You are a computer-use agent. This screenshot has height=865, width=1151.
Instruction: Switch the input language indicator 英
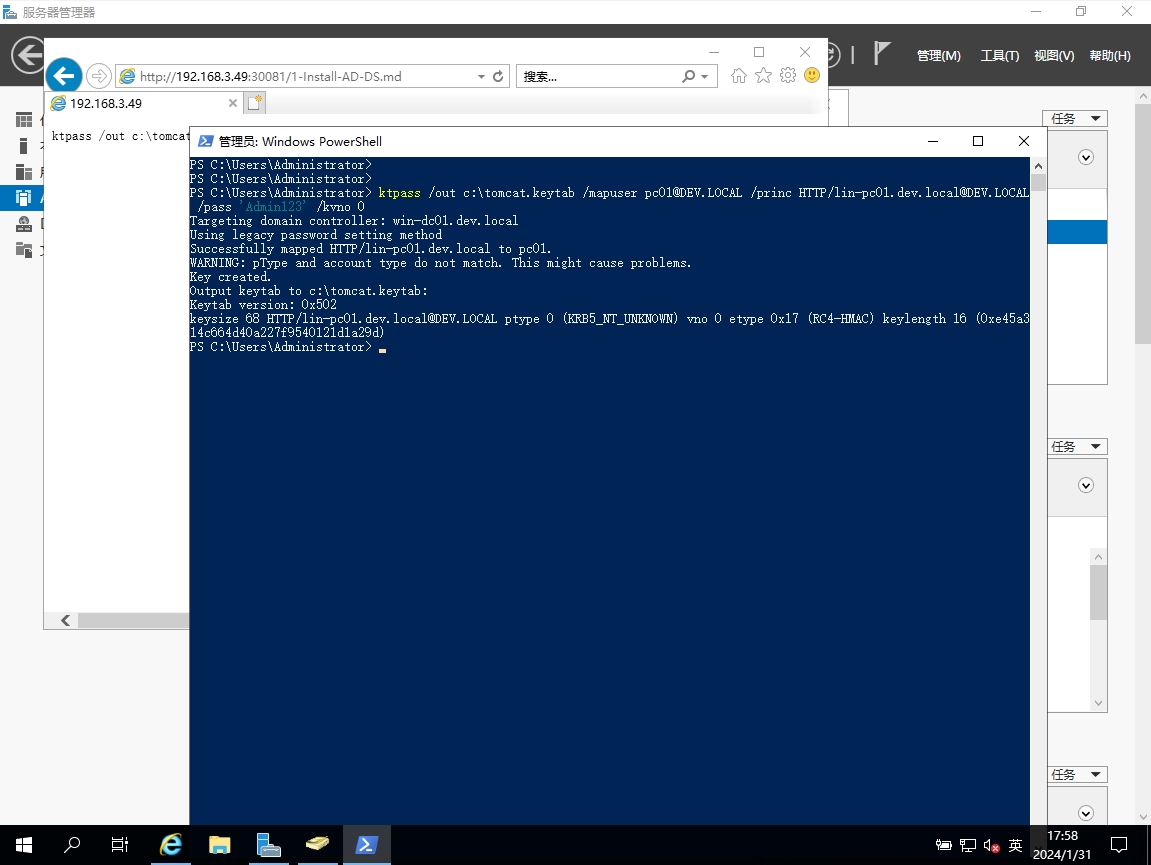(x=1015, y=846)
